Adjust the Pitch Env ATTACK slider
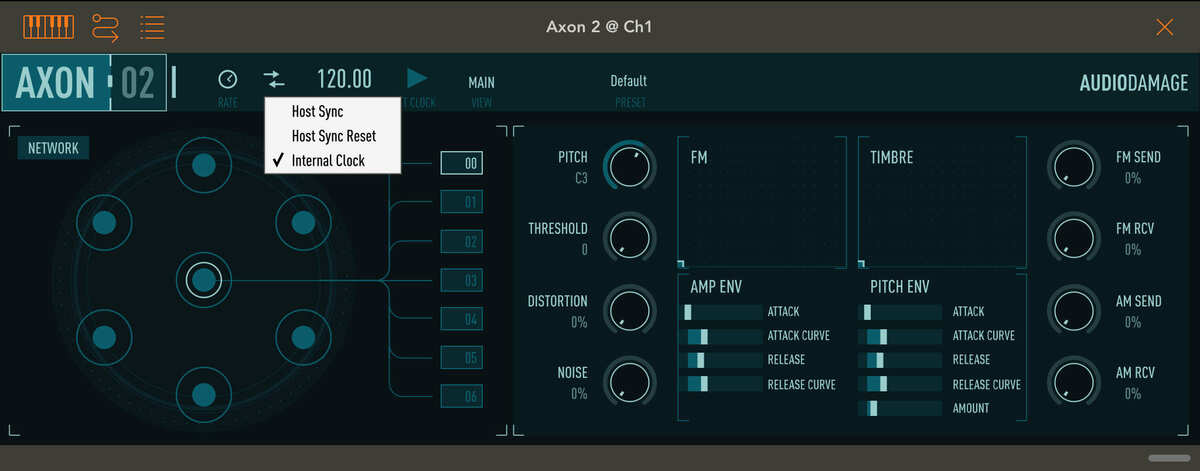1200x471 pixels. pyautogui.click(x=903, y=312)
